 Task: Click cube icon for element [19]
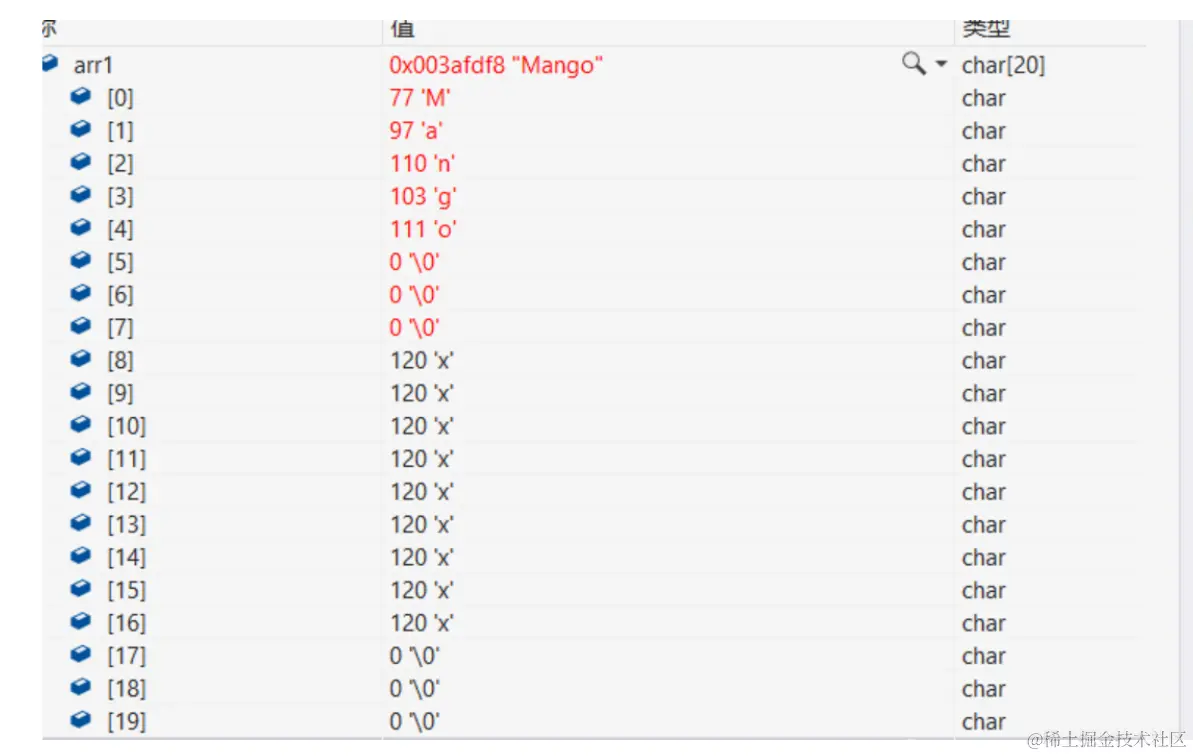81,720
